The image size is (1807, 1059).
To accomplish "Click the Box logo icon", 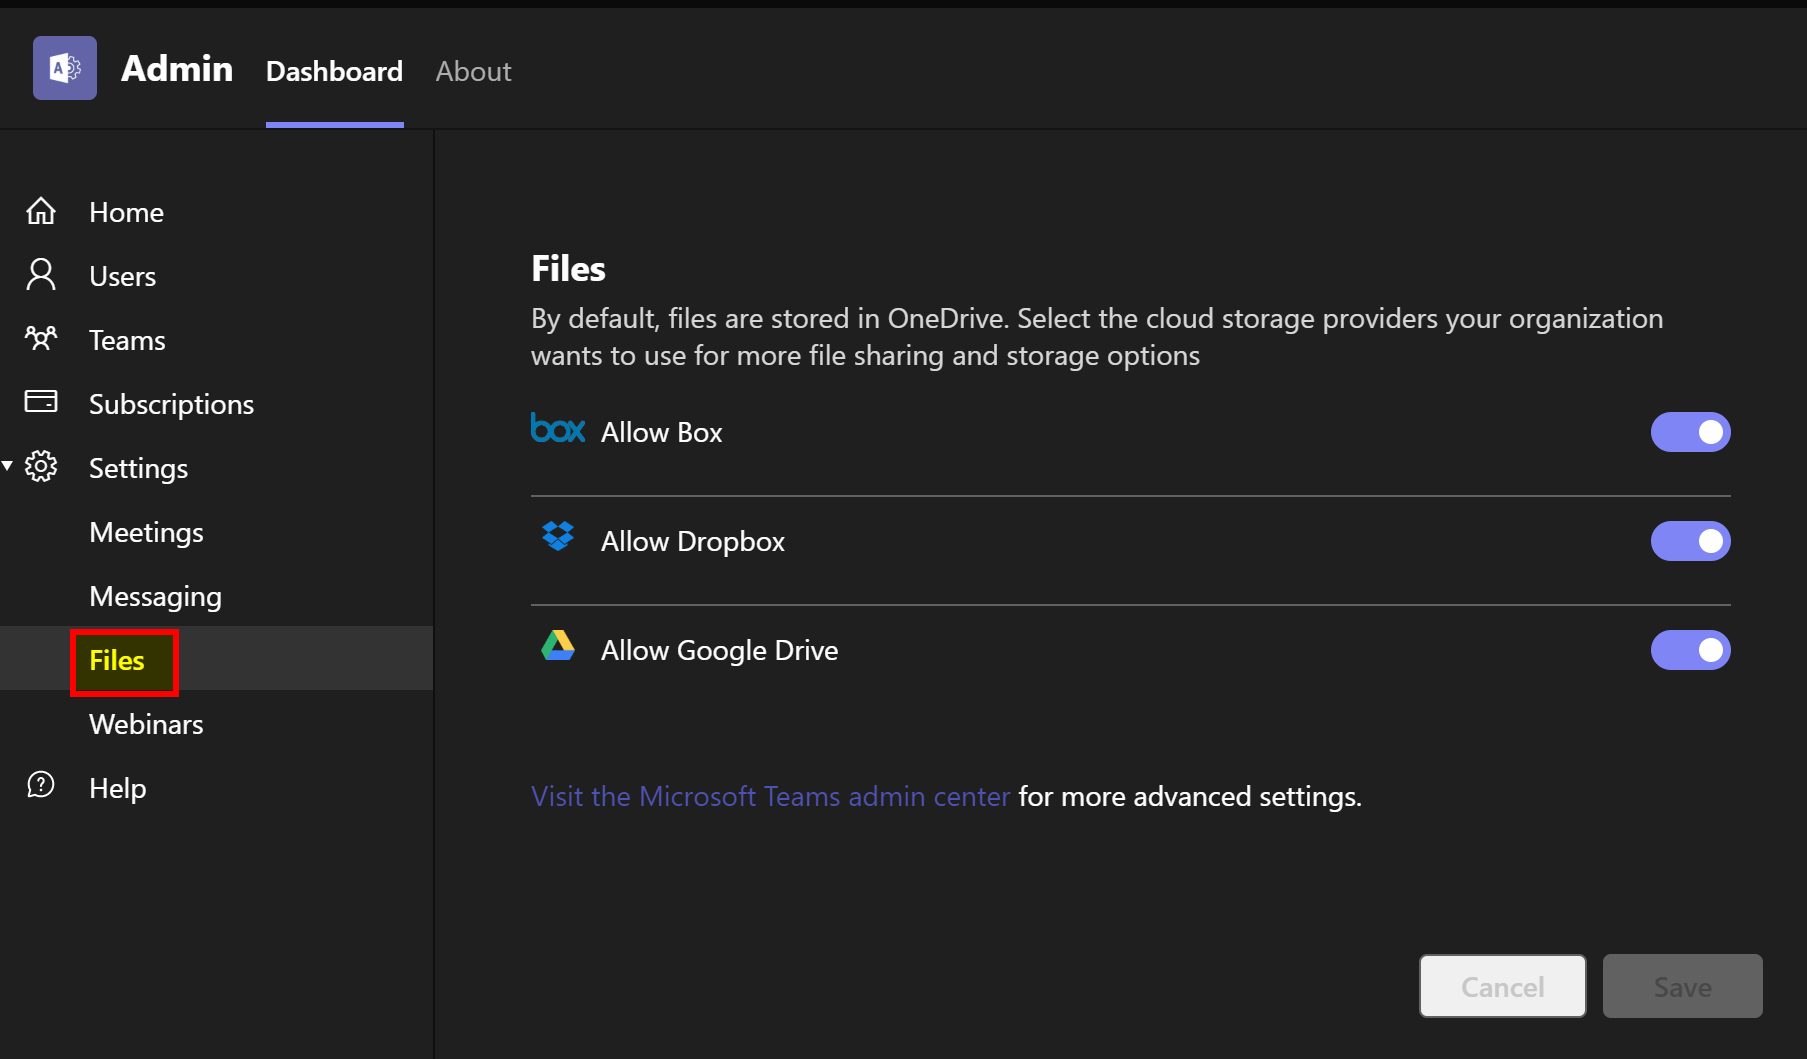I will (557, 429).
